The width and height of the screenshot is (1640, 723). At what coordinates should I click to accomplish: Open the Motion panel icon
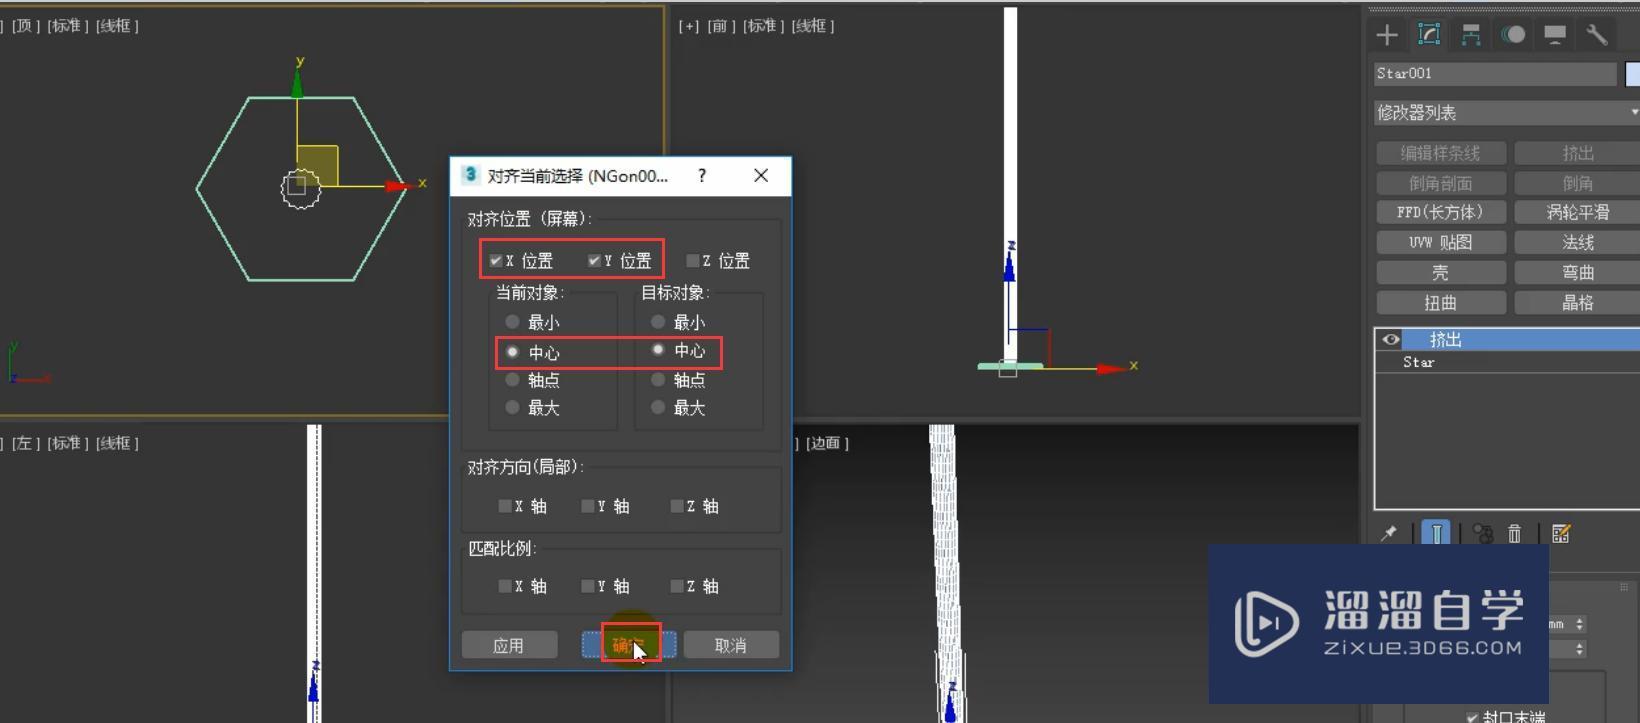coord(1513,35)
